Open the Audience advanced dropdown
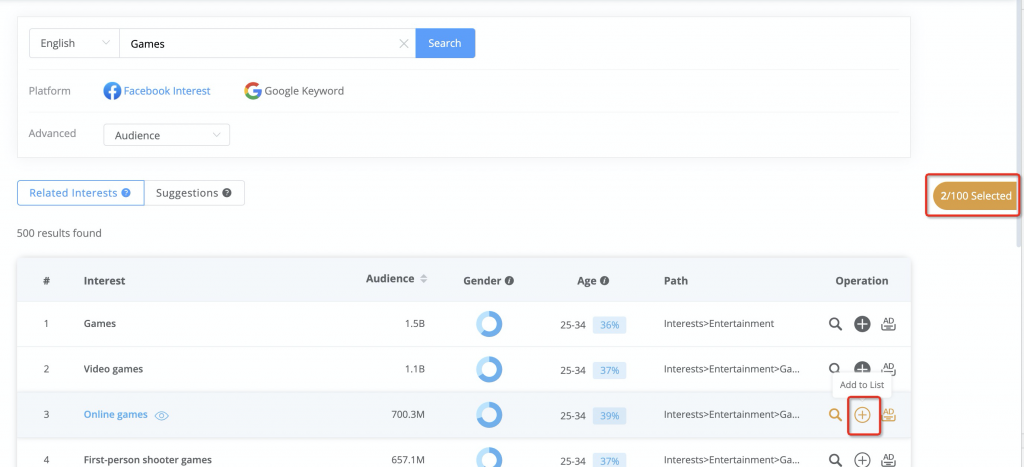The height and width of the screenshot is (467, 1024). tap(167, 135)
